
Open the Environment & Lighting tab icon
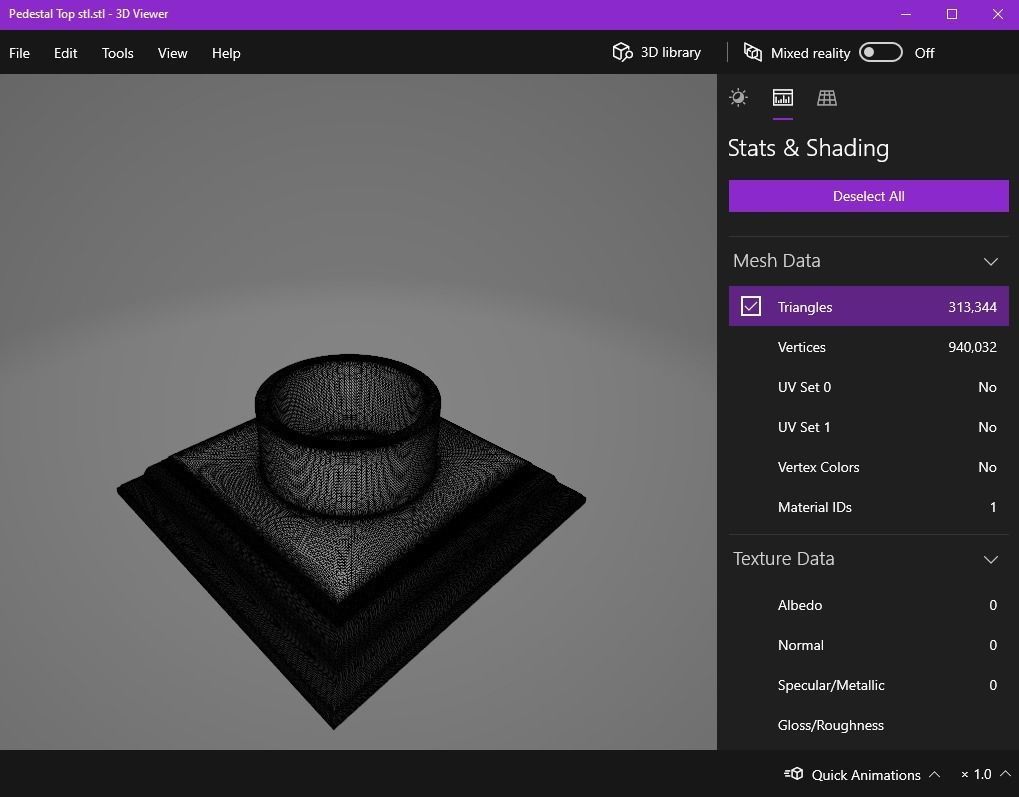[x=738, y=98]
